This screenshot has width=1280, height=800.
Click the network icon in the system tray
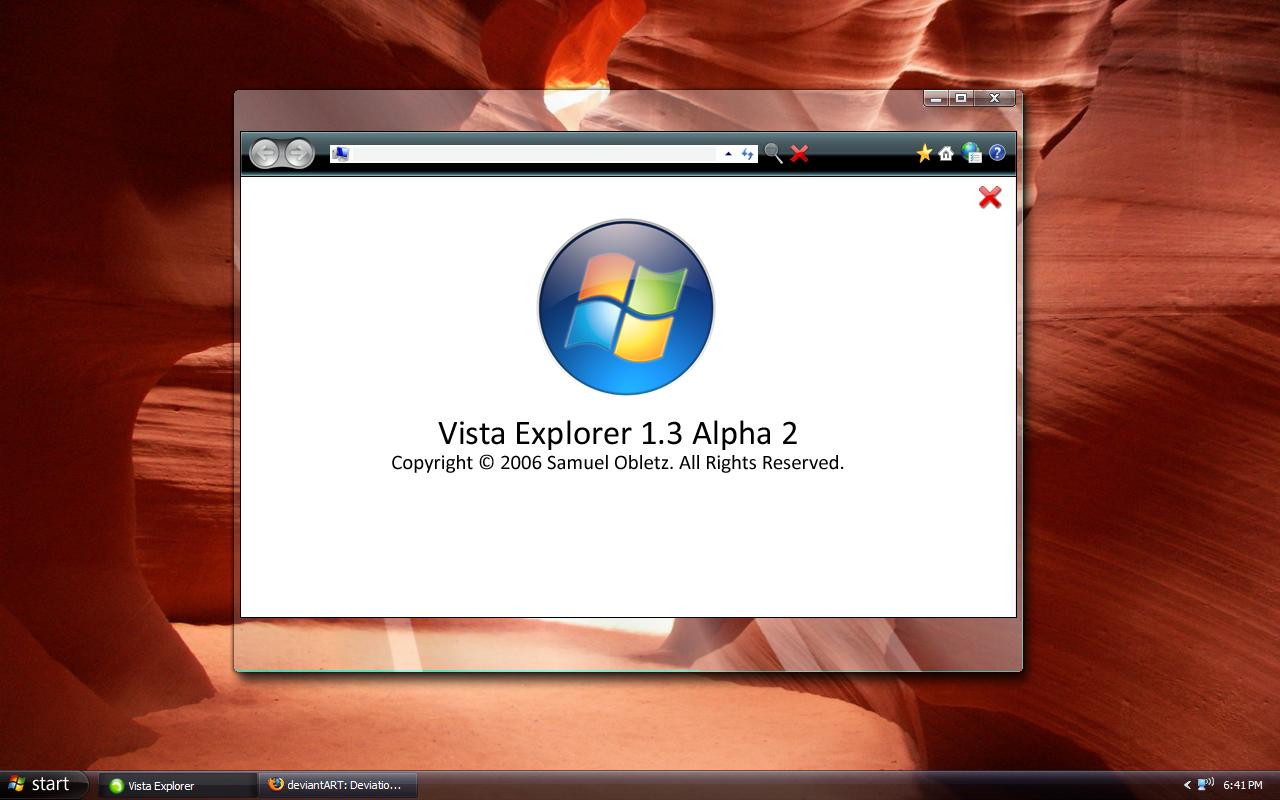click(1205, 785)
